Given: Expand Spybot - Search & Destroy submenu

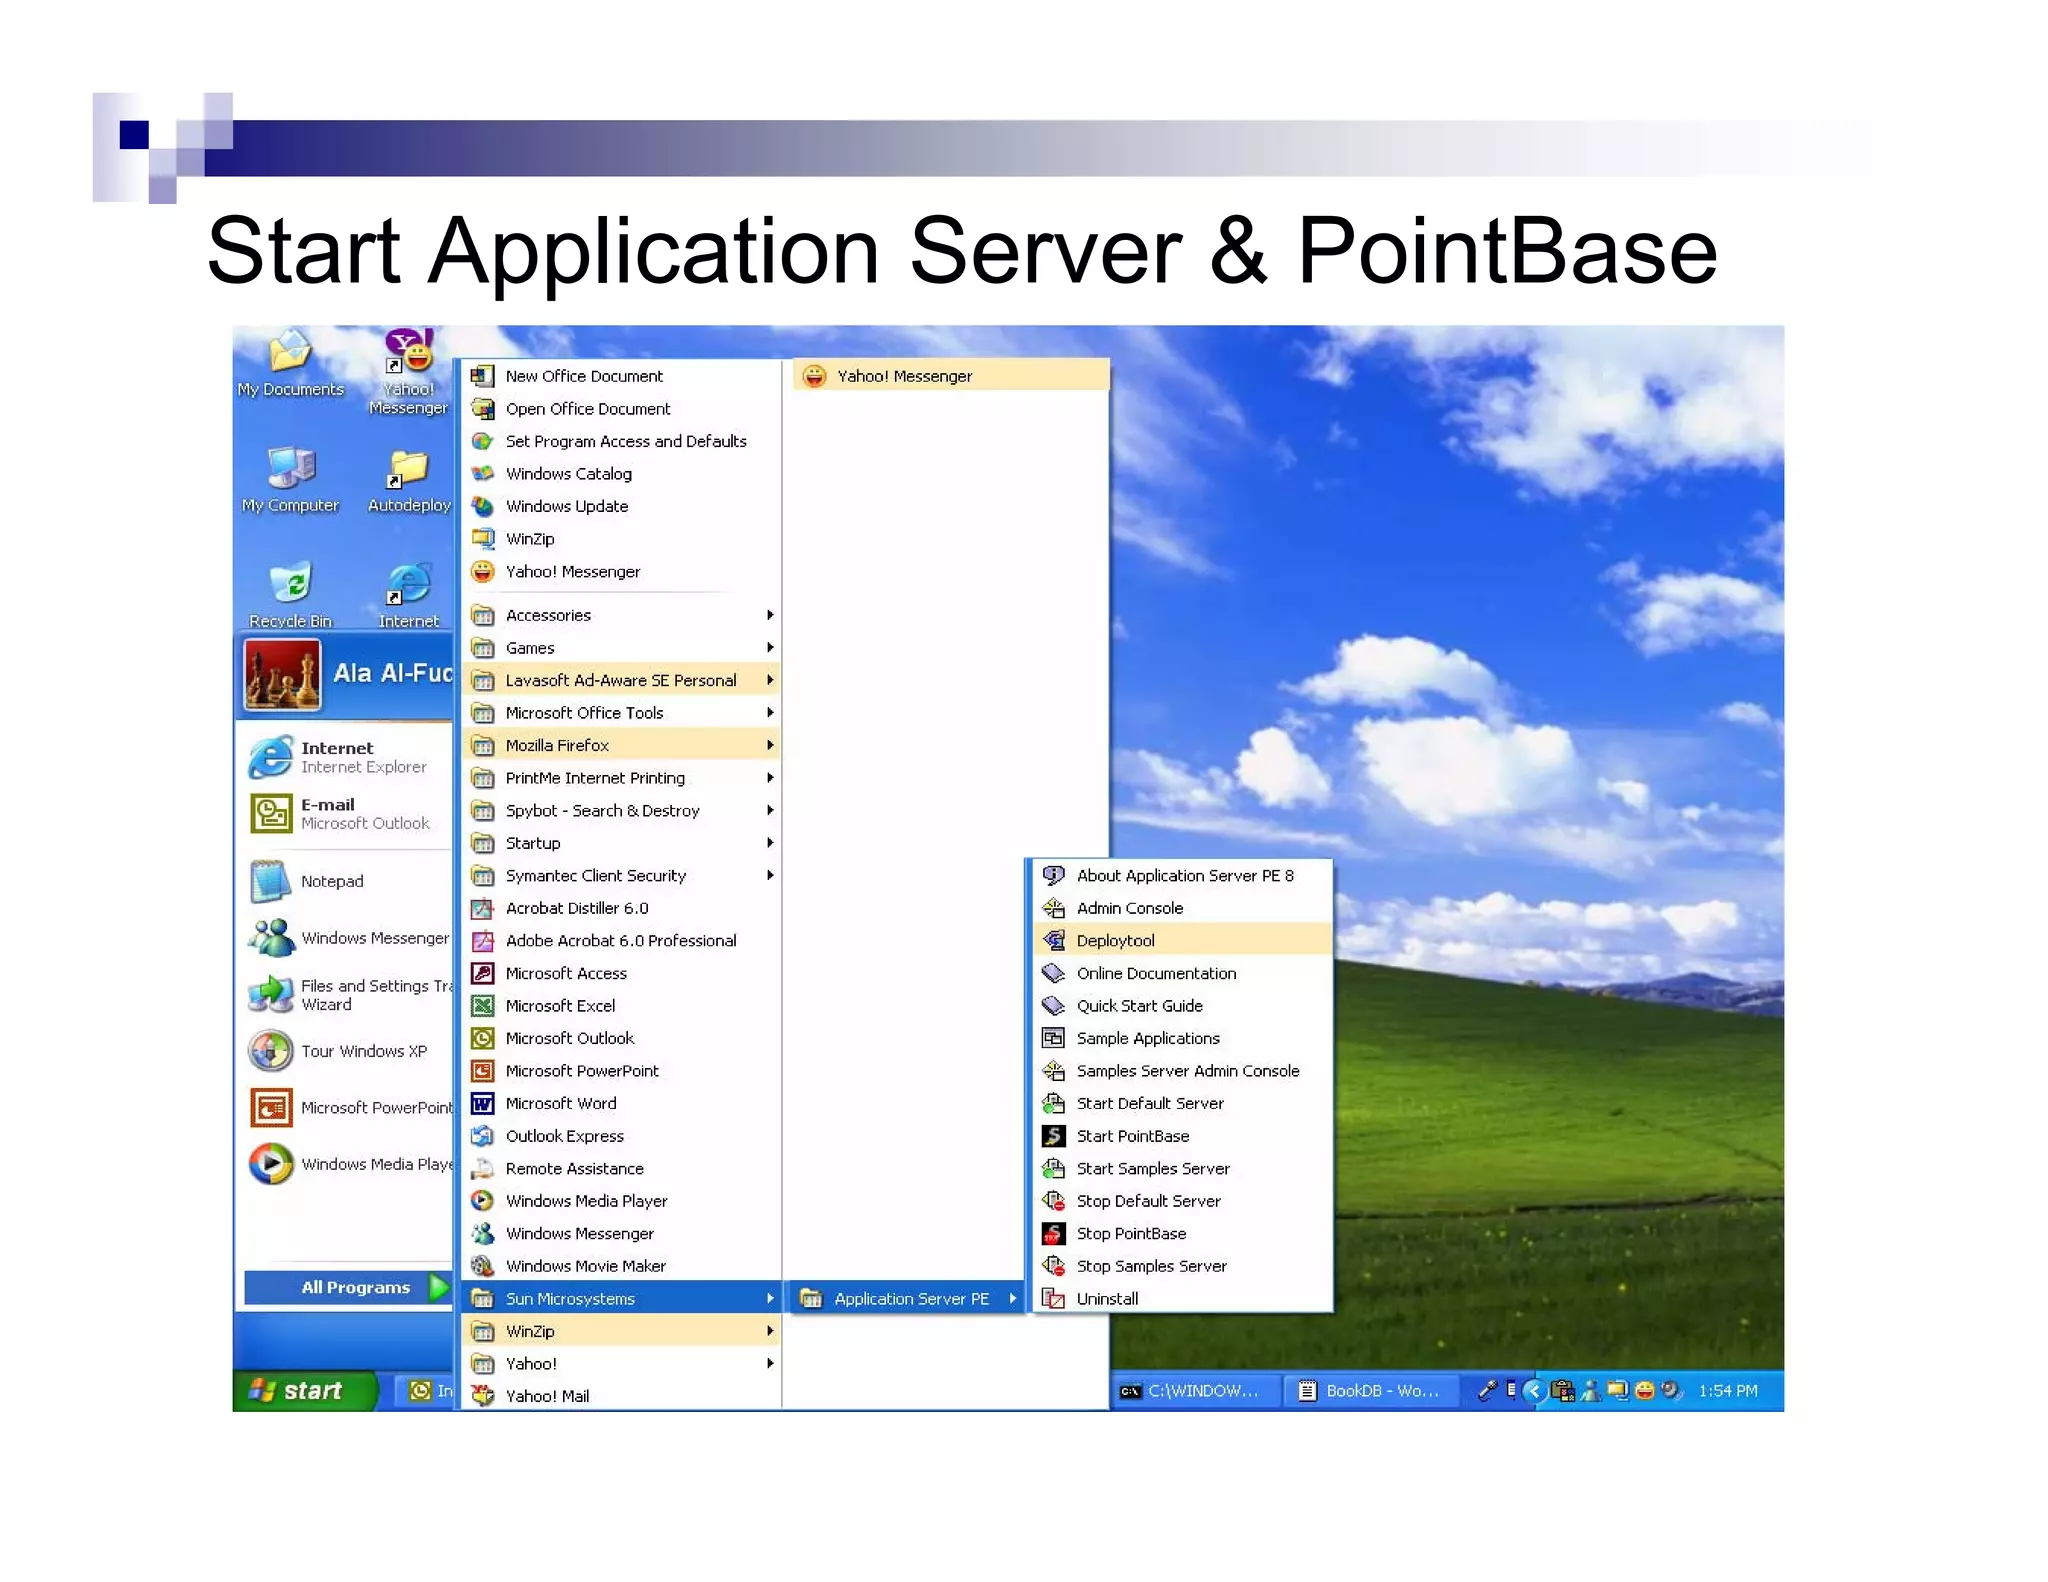Looking at the screenshot, I should point(621,810).
